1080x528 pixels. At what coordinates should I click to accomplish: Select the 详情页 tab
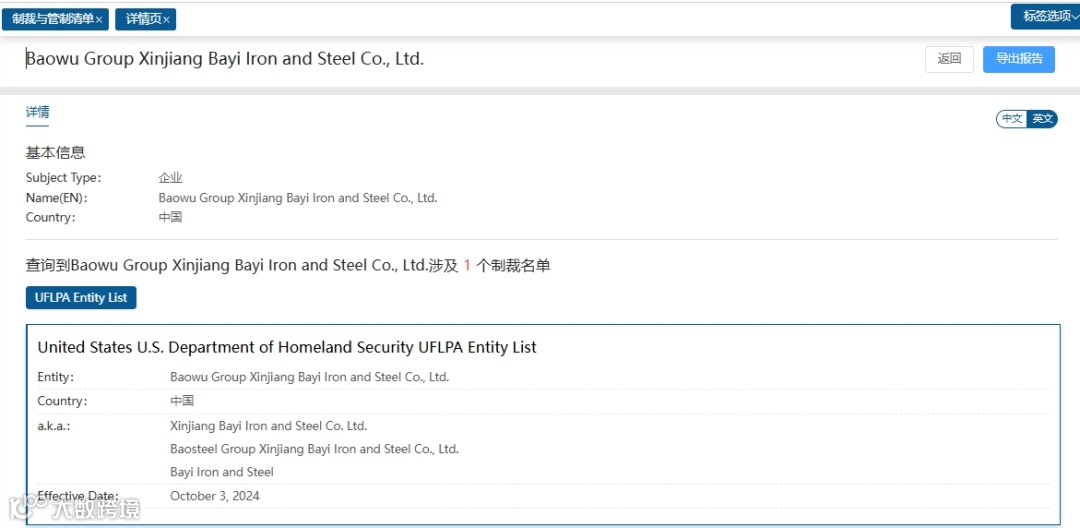(x=145, y=19)
